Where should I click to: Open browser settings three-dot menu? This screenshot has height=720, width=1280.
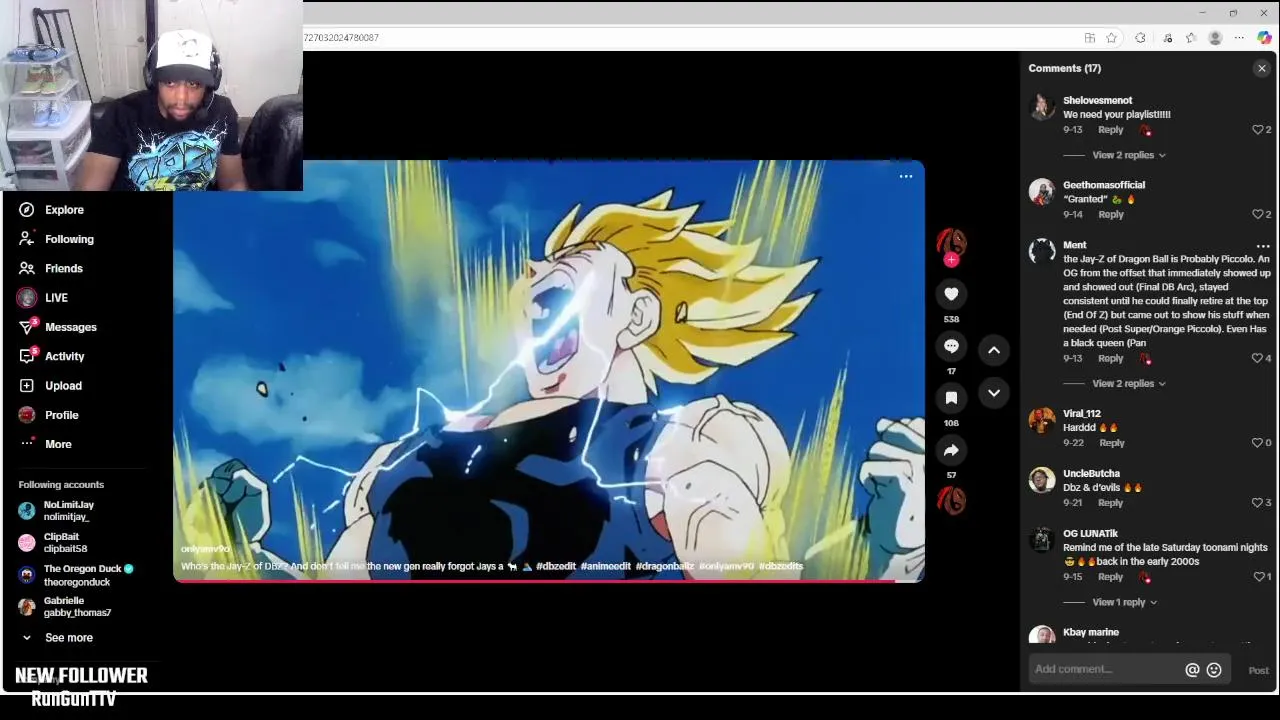[1239, 38]
